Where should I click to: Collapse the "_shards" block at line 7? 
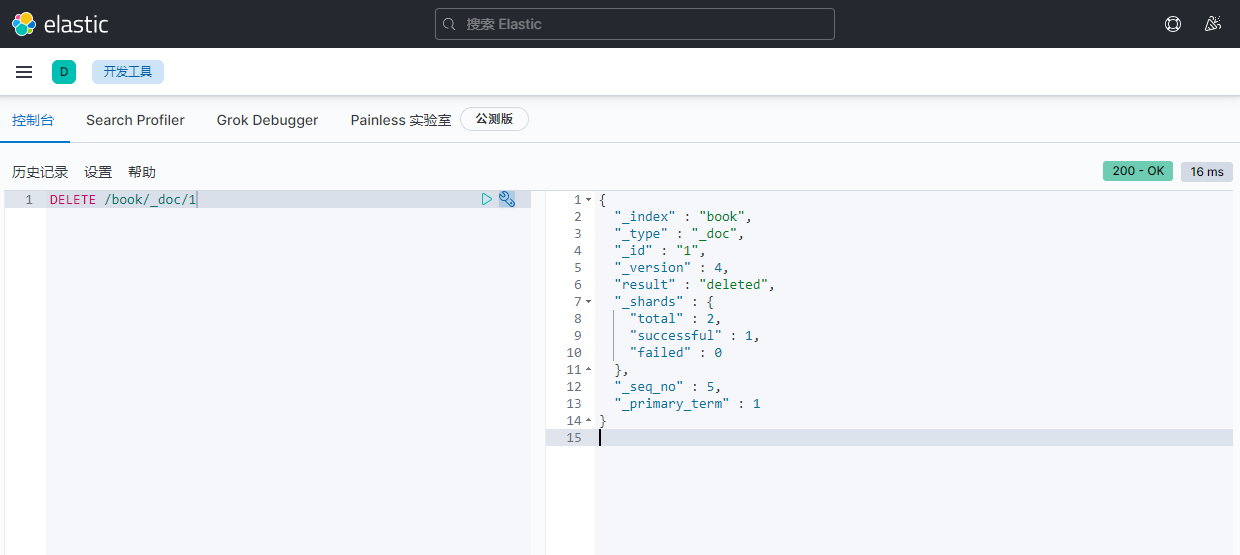(588, 302)
